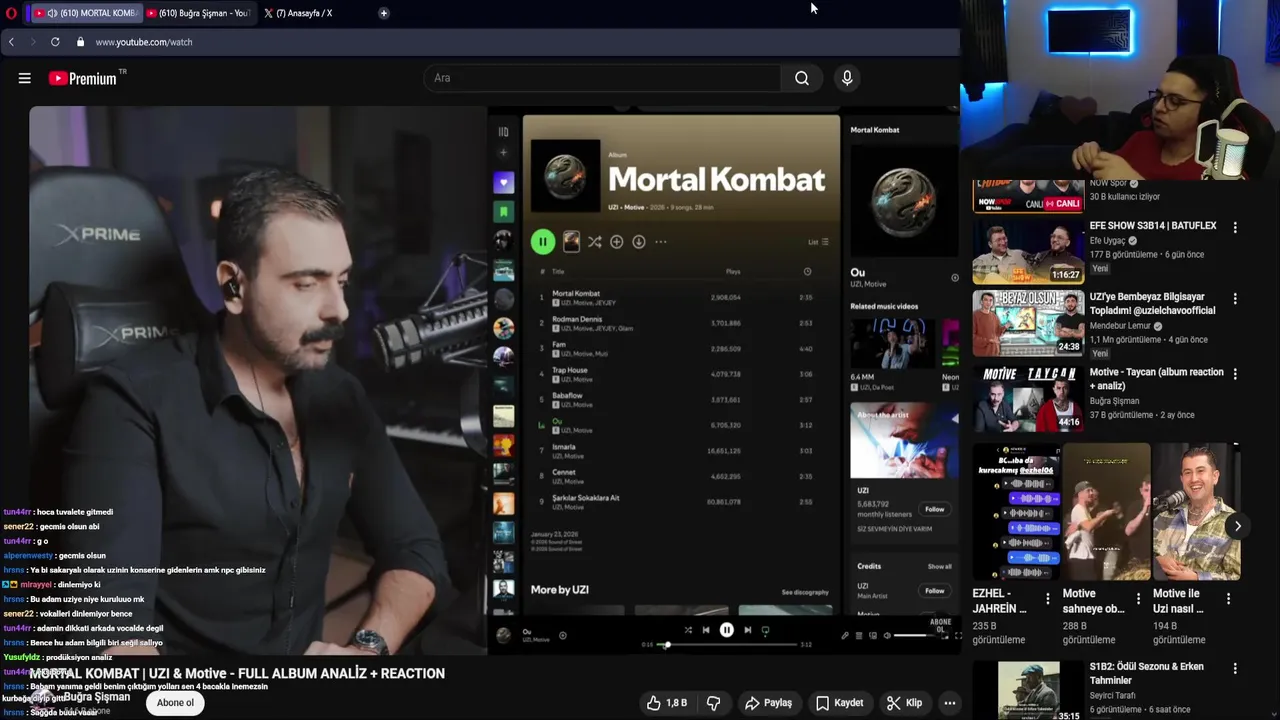Open the UZI'ye Bembeyaz Bilgisayar Topladım title
This screenshot has width=1280, height=720.
(x=1153, y=304)
